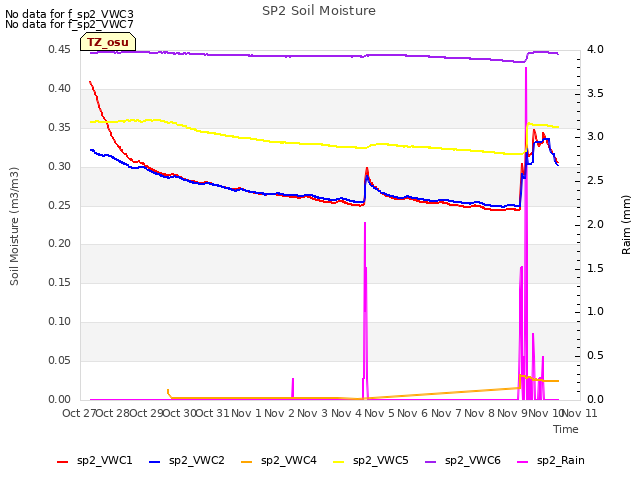
Task: Click the 0.25 left axis value
Action: (60, 205)
